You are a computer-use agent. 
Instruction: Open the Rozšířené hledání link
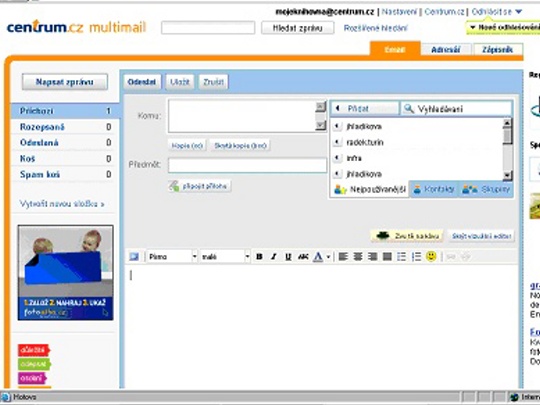pyautogui.click(x=375, y=28)
